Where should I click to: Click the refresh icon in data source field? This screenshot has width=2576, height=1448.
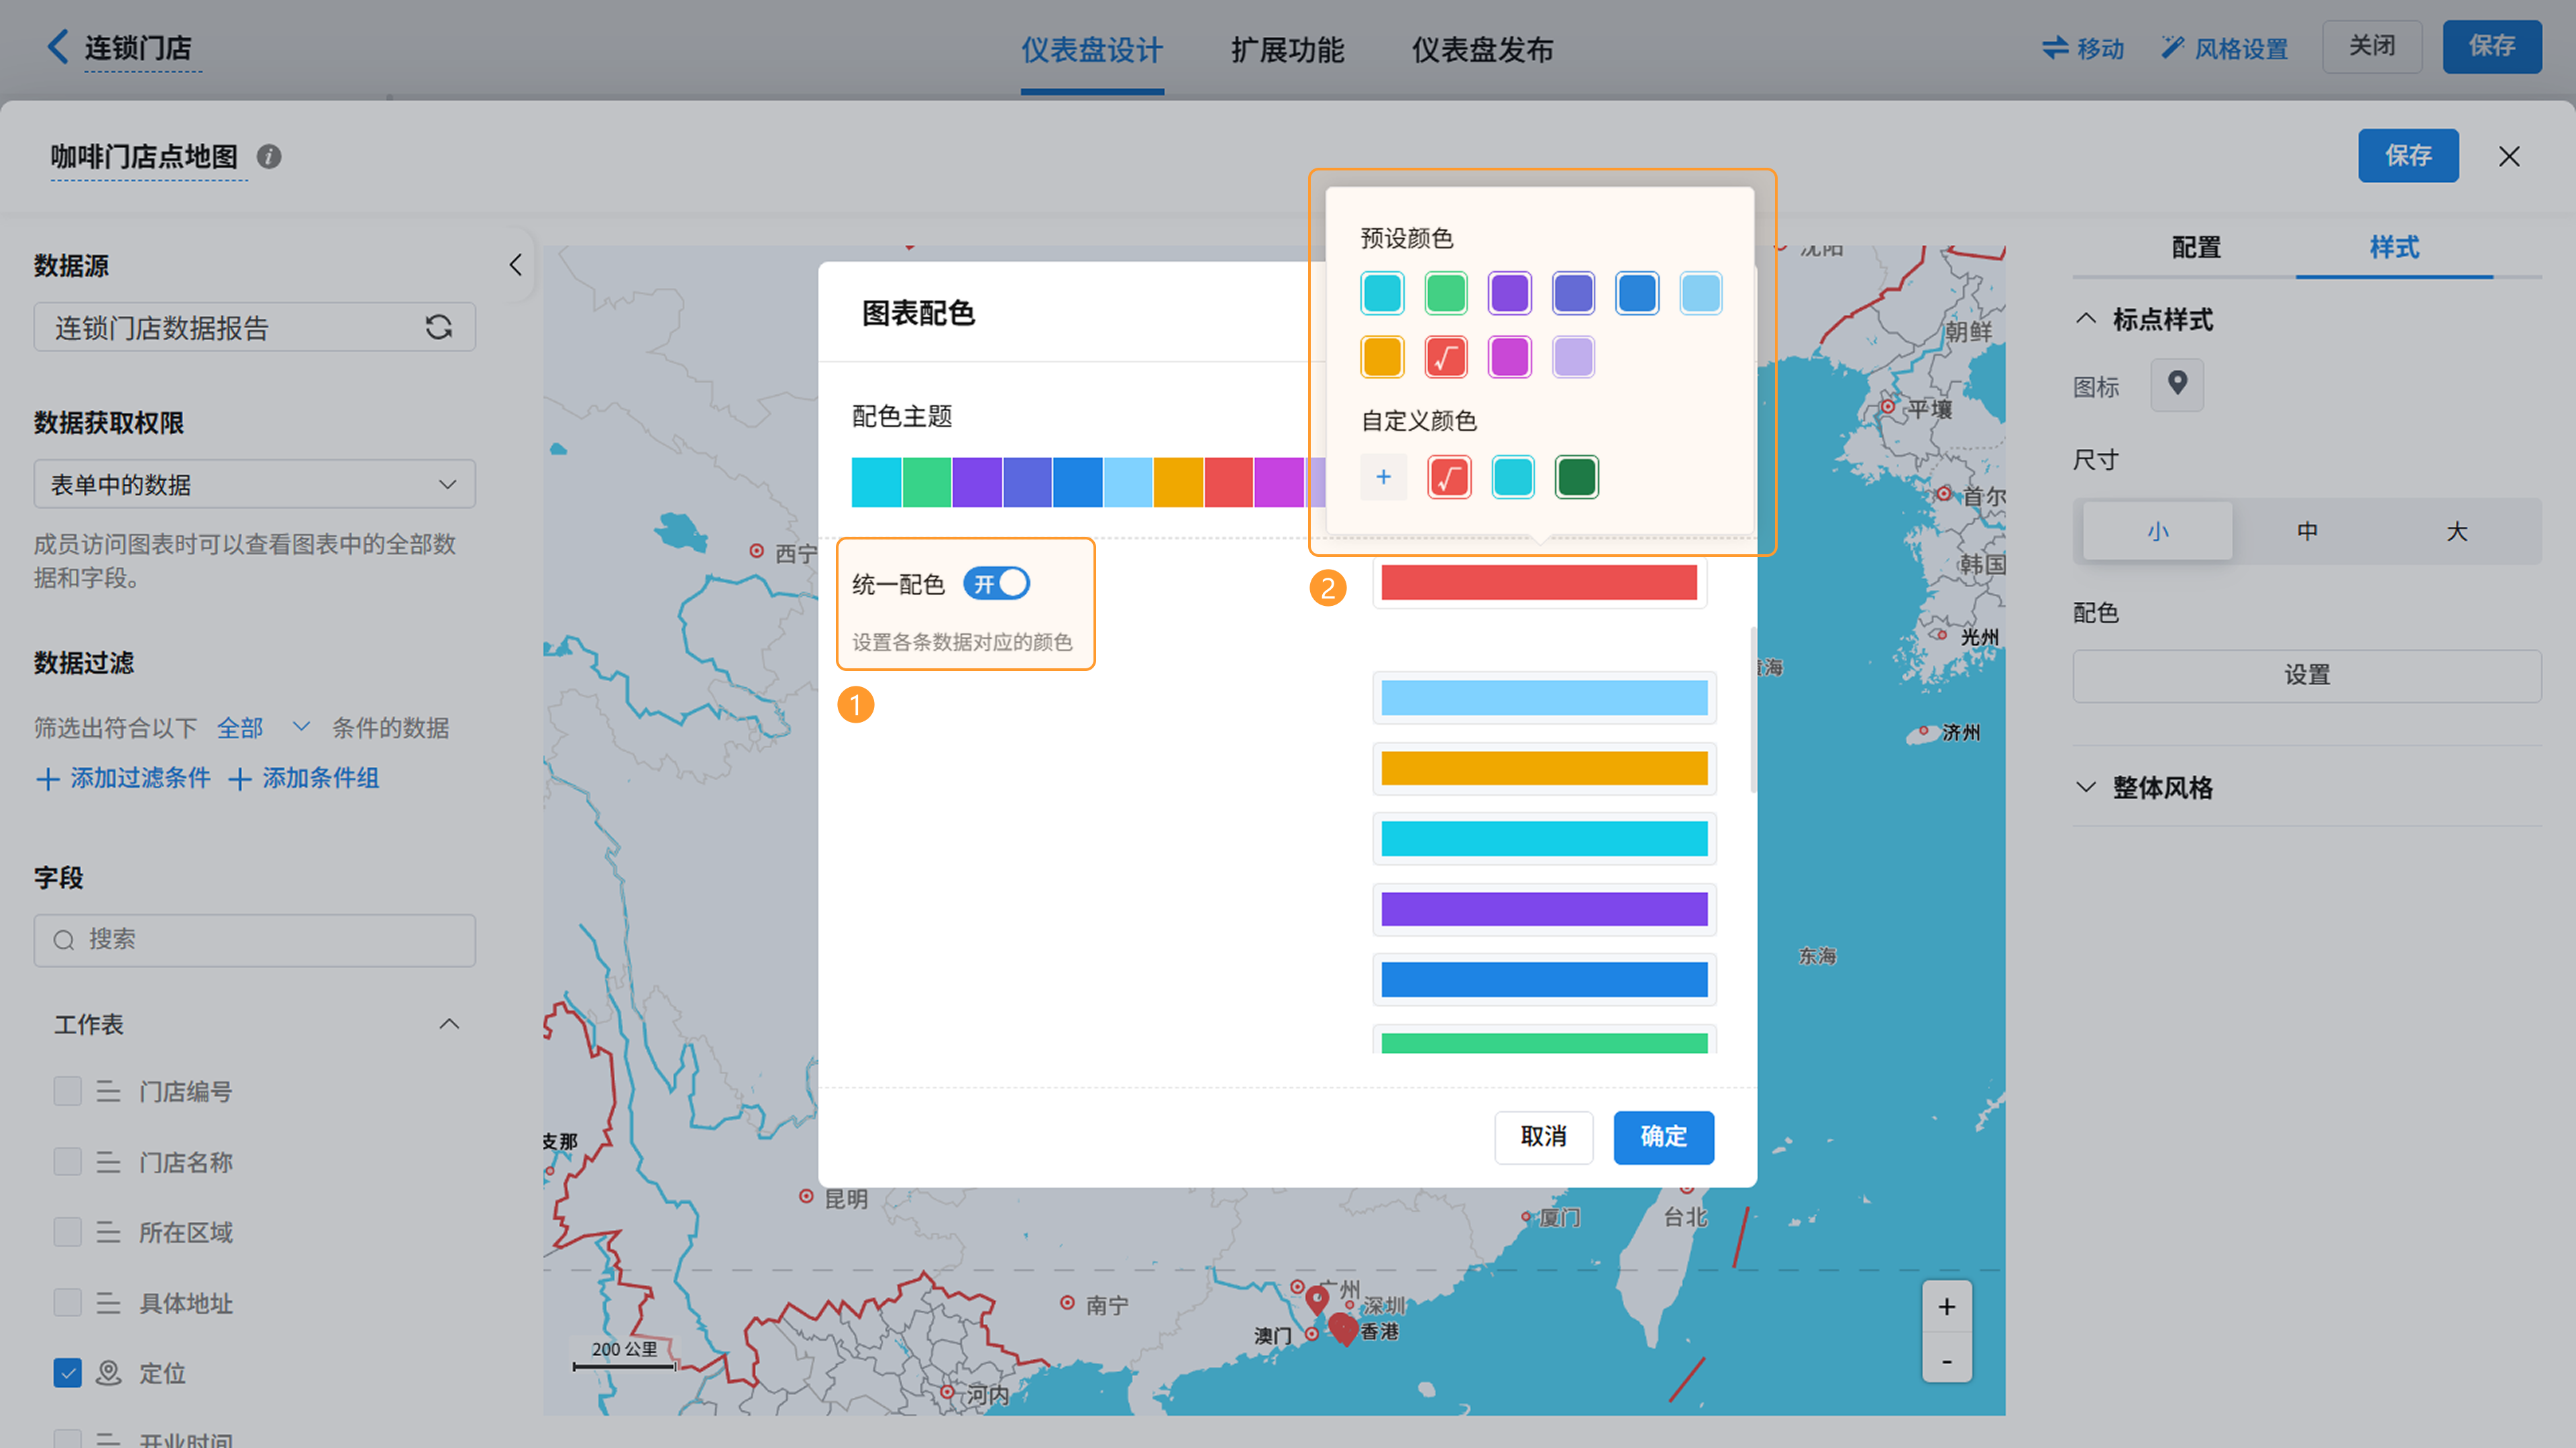click(438, 327)
